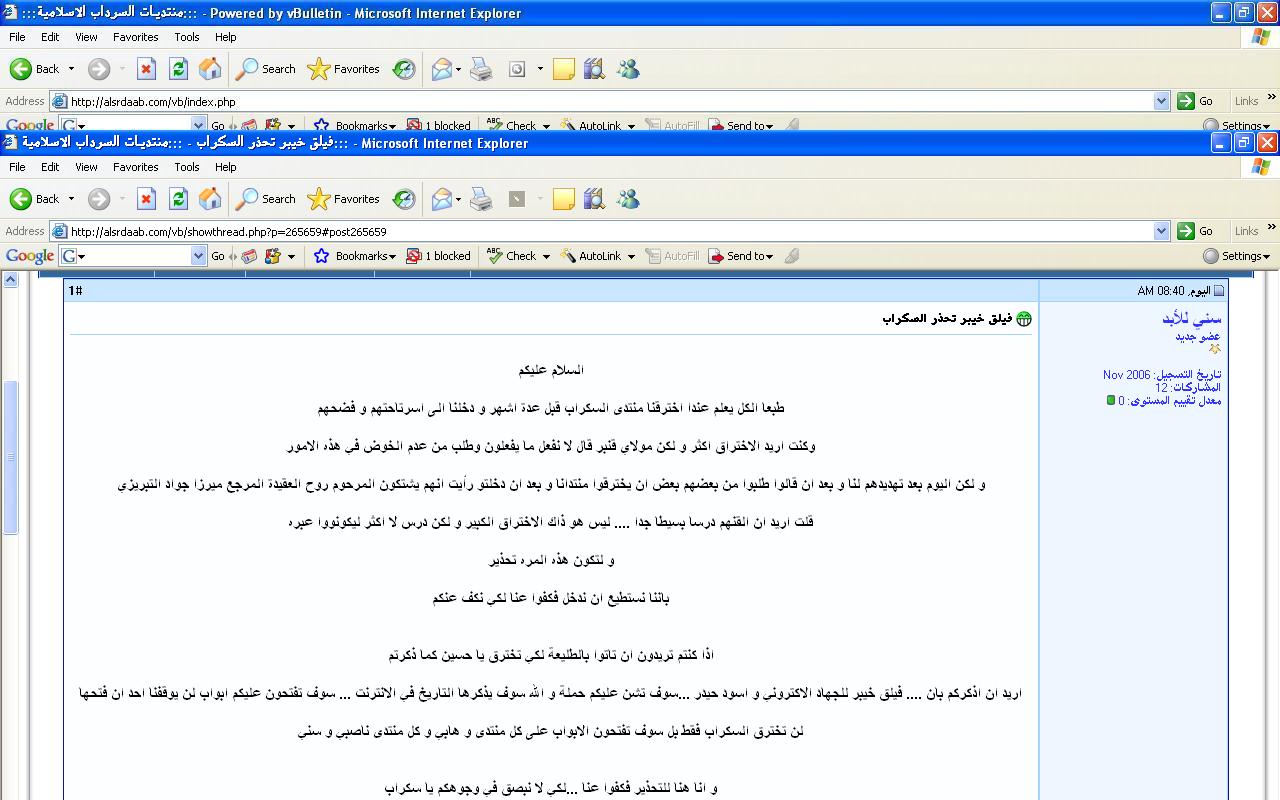Refresh the rear index.php window
Viewport: 1280px width, 800px height.
178,69
